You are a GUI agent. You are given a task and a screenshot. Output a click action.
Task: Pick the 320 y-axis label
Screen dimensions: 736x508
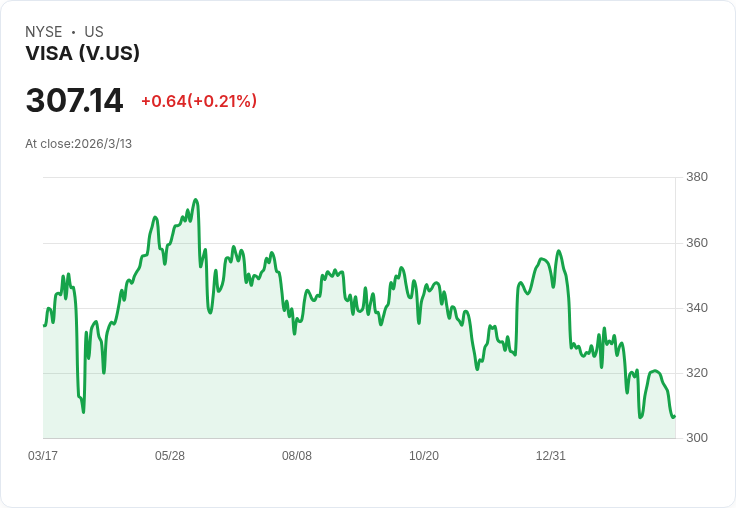(x=697, y=373)
